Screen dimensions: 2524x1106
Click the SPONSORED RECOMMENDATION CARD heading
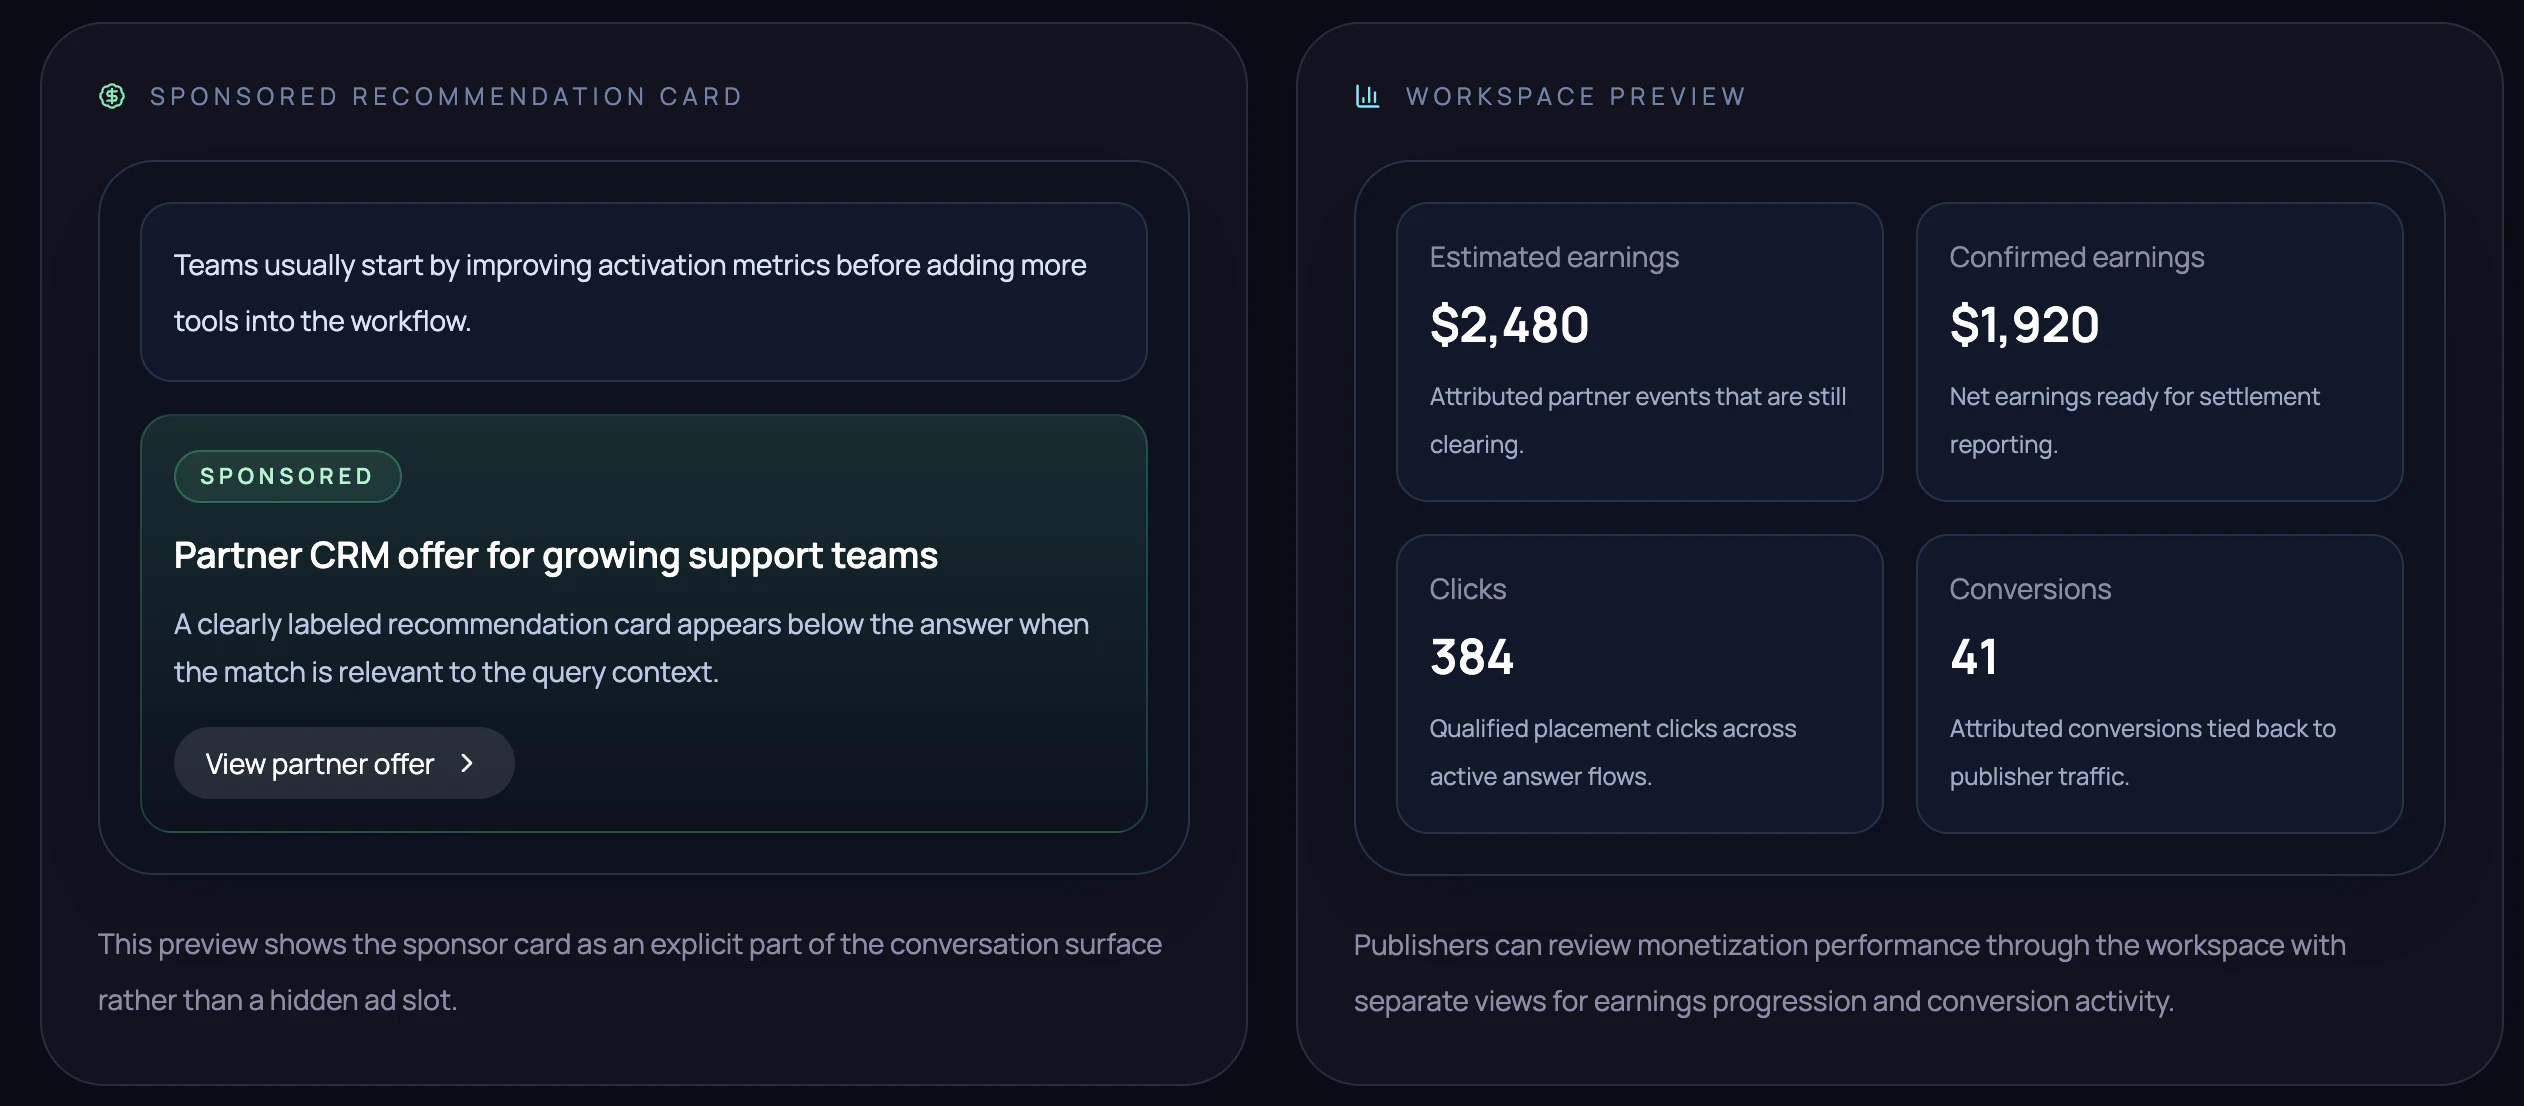tap(446, 96)
